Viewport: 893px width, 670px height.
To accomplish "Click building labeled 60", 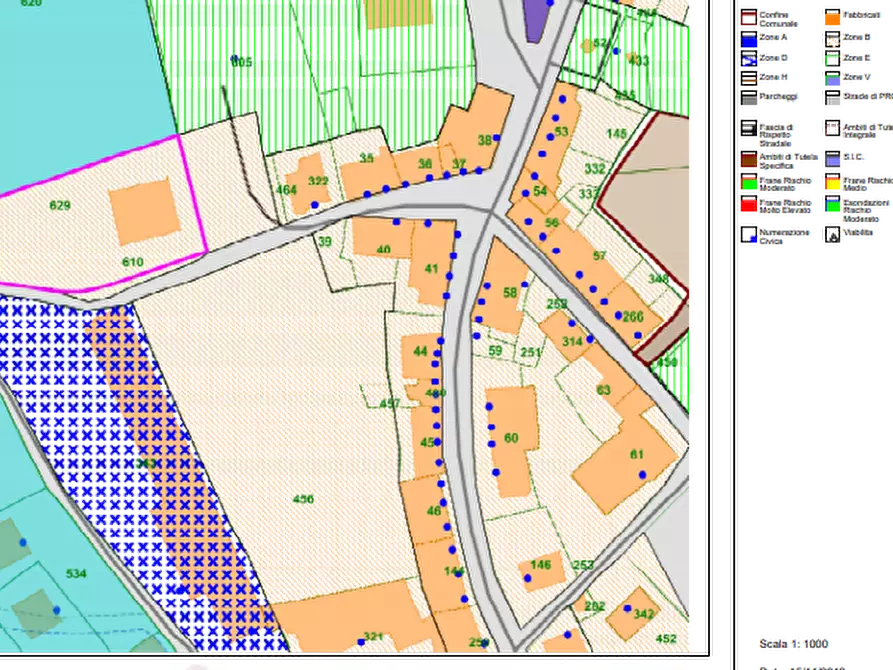I will [511, 438].
